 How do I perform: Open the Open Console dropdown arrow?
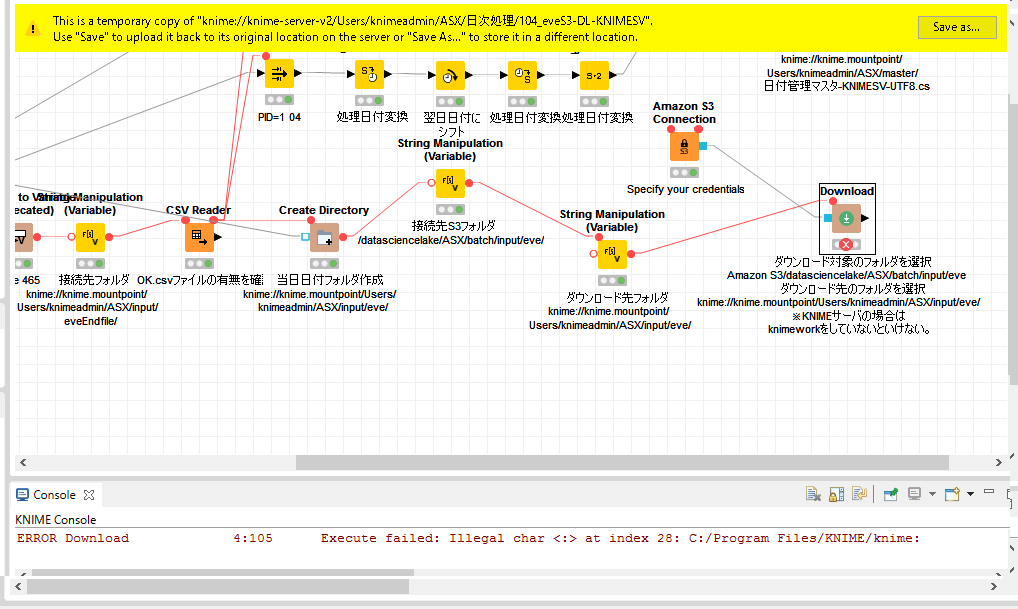(x=970, y=494)
